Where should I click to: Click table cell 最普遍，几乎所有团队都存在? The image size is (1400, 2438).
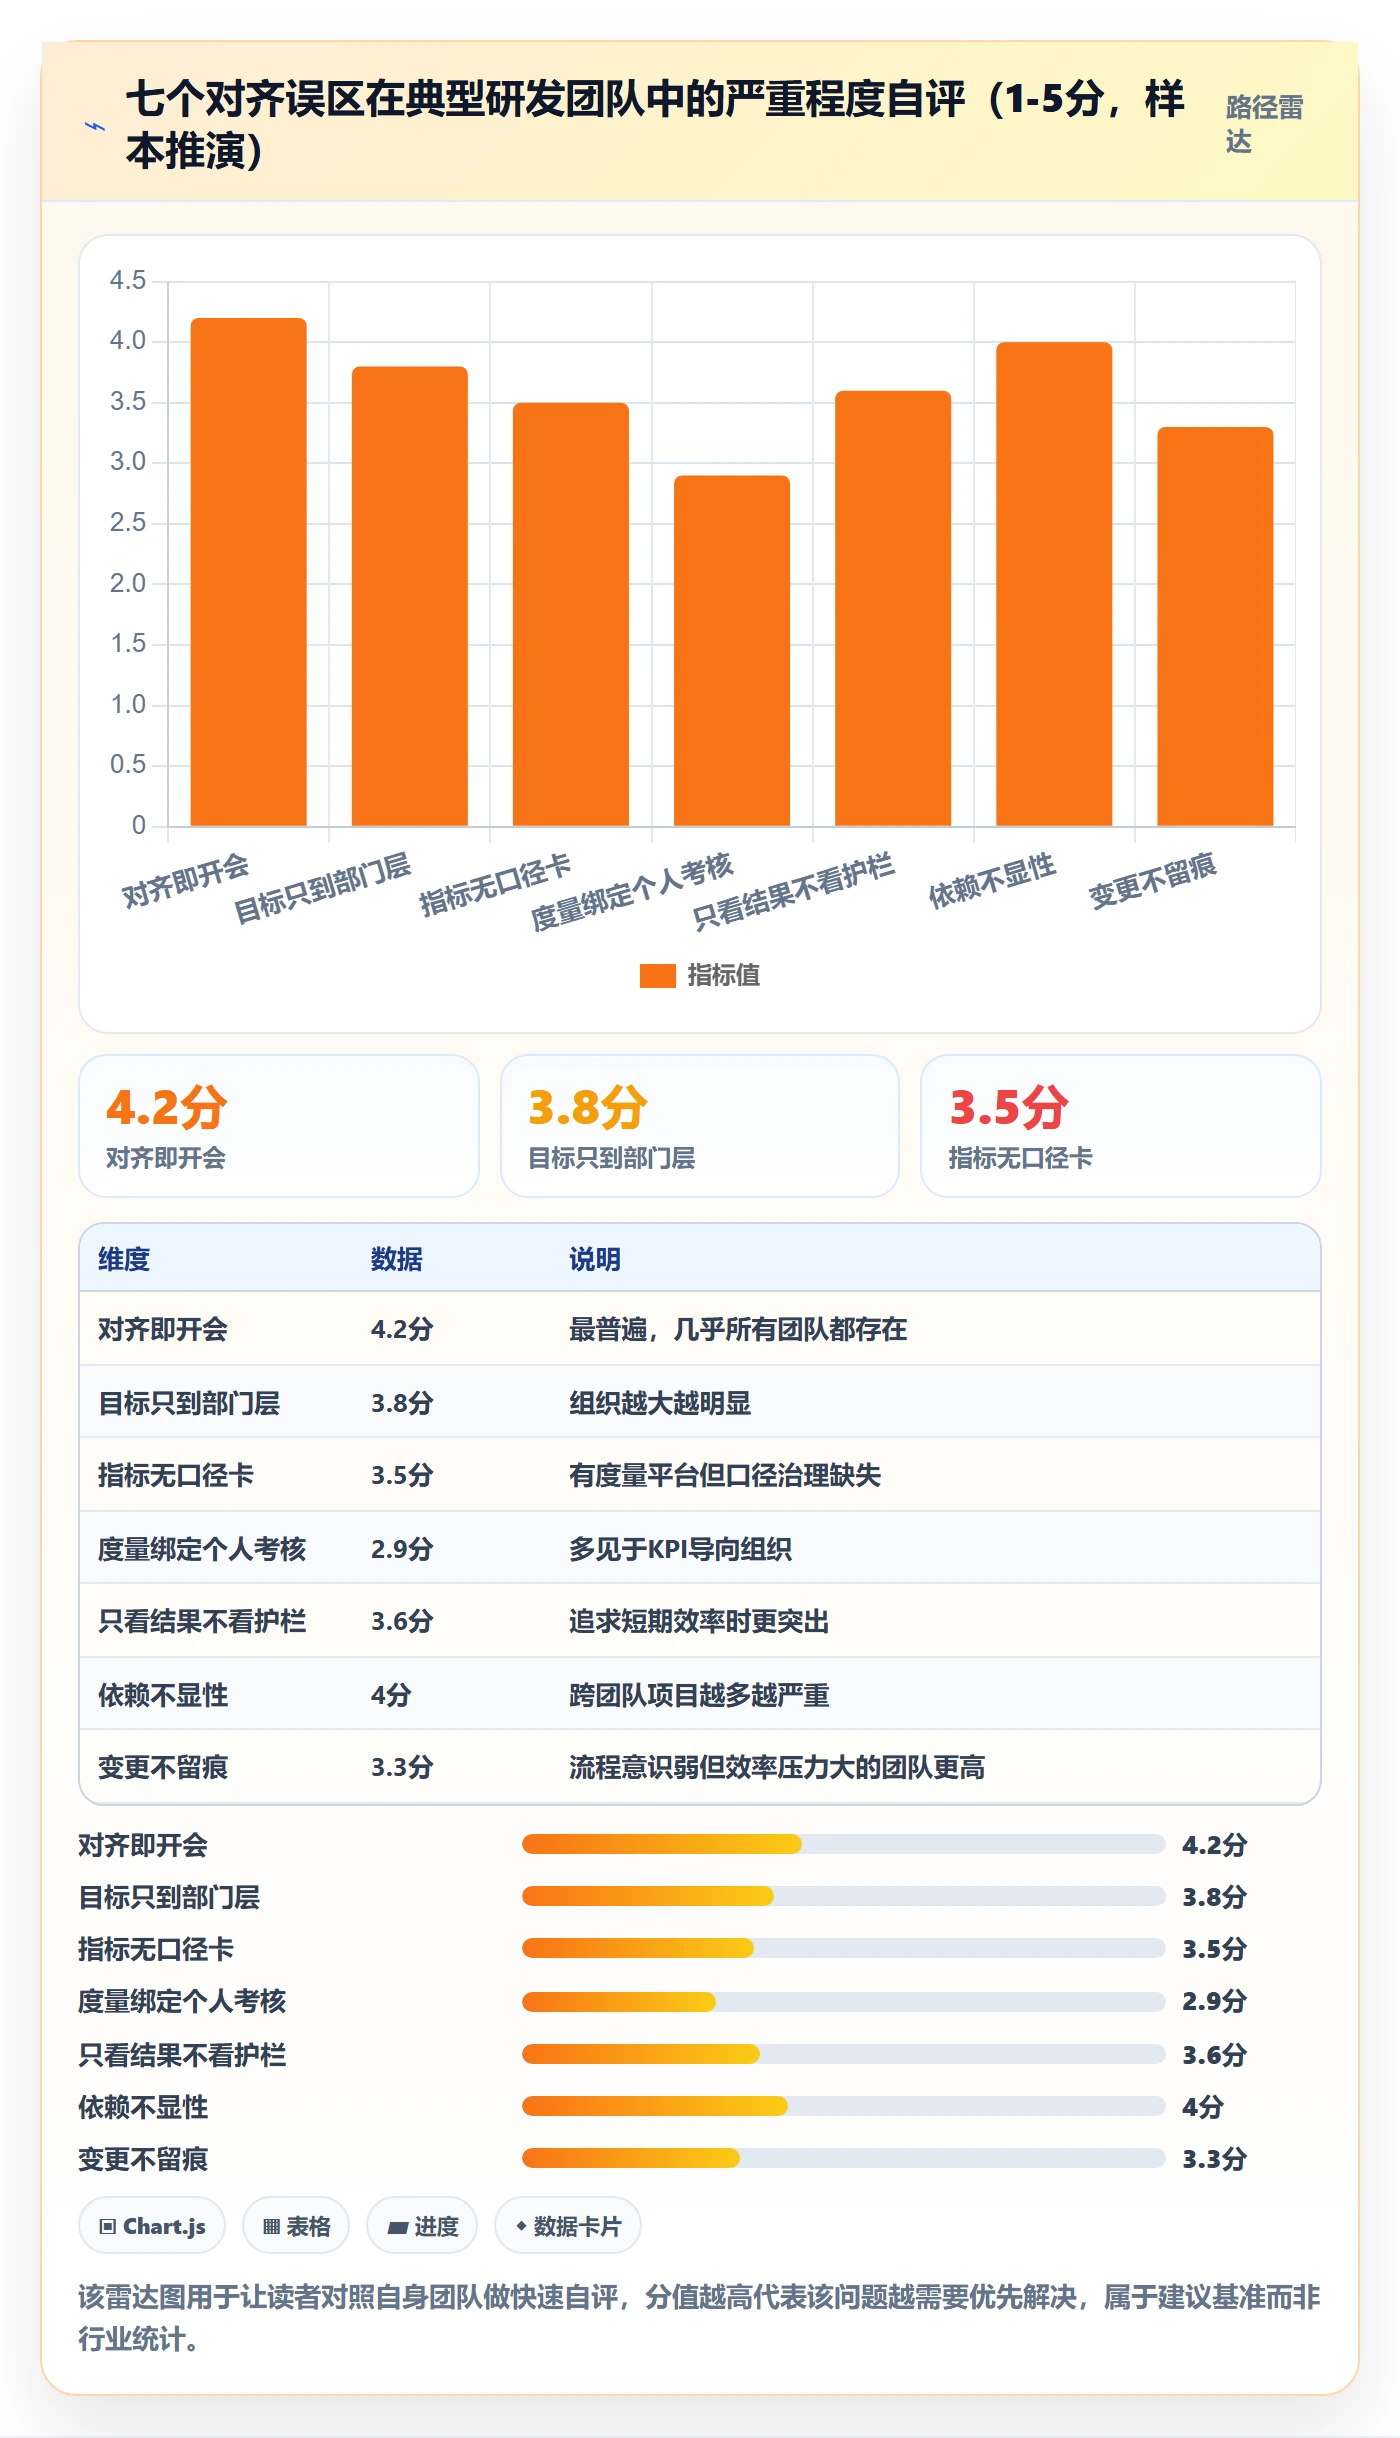click(738, 1329)
